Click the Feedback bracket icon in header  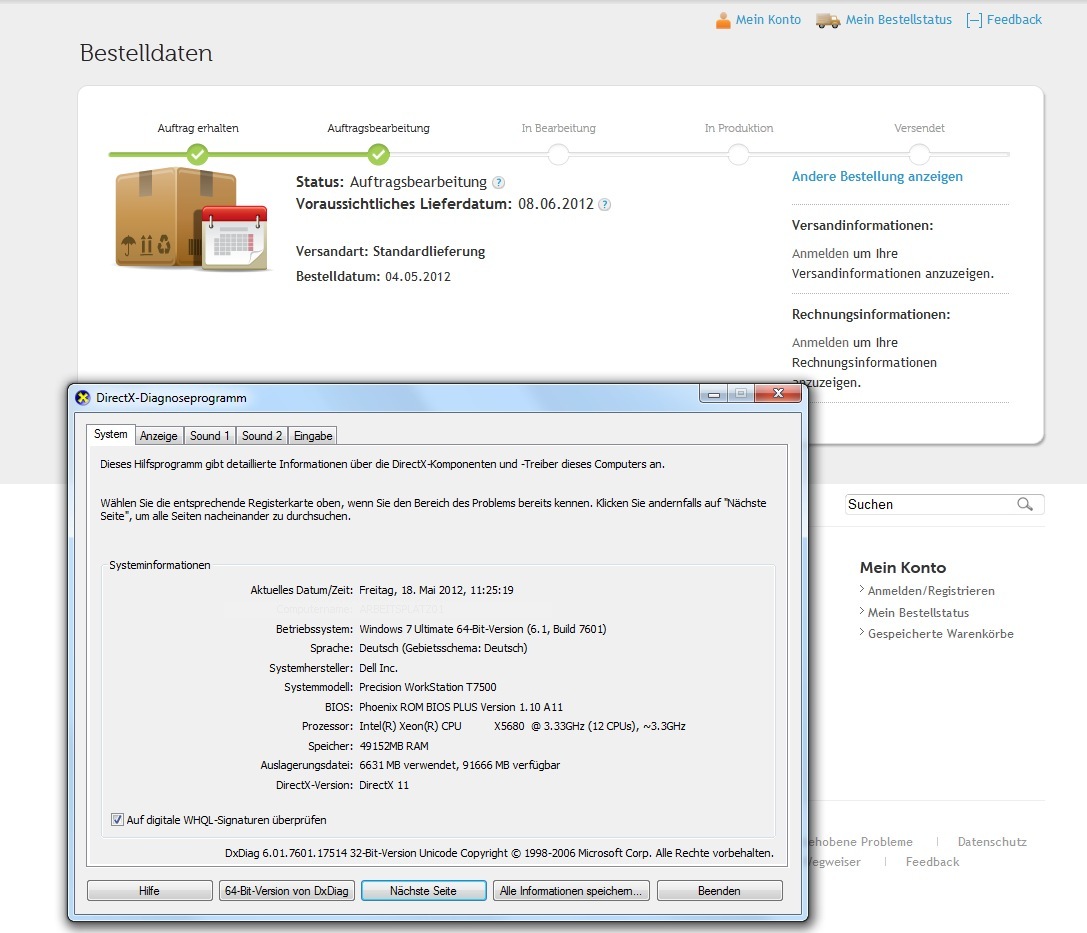coord(974,20)
